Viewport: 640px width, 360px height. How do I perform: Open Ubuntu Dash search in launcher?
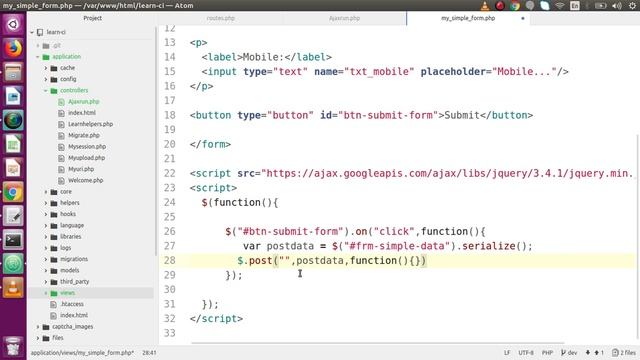coord(13,24)
